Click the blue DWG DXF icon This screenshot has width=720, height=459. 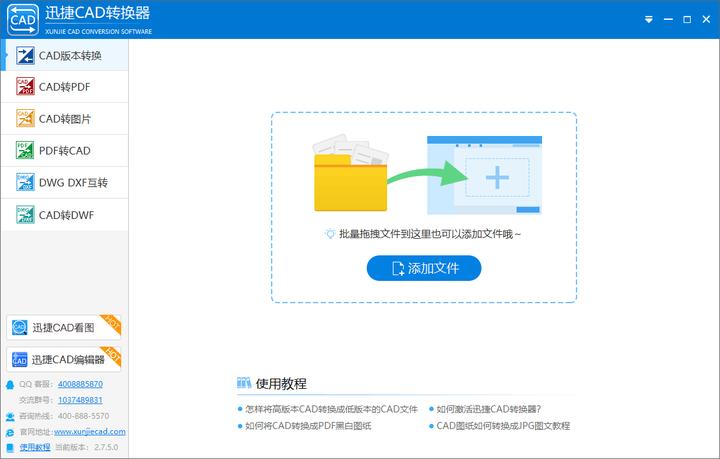[x=25, y=182]
